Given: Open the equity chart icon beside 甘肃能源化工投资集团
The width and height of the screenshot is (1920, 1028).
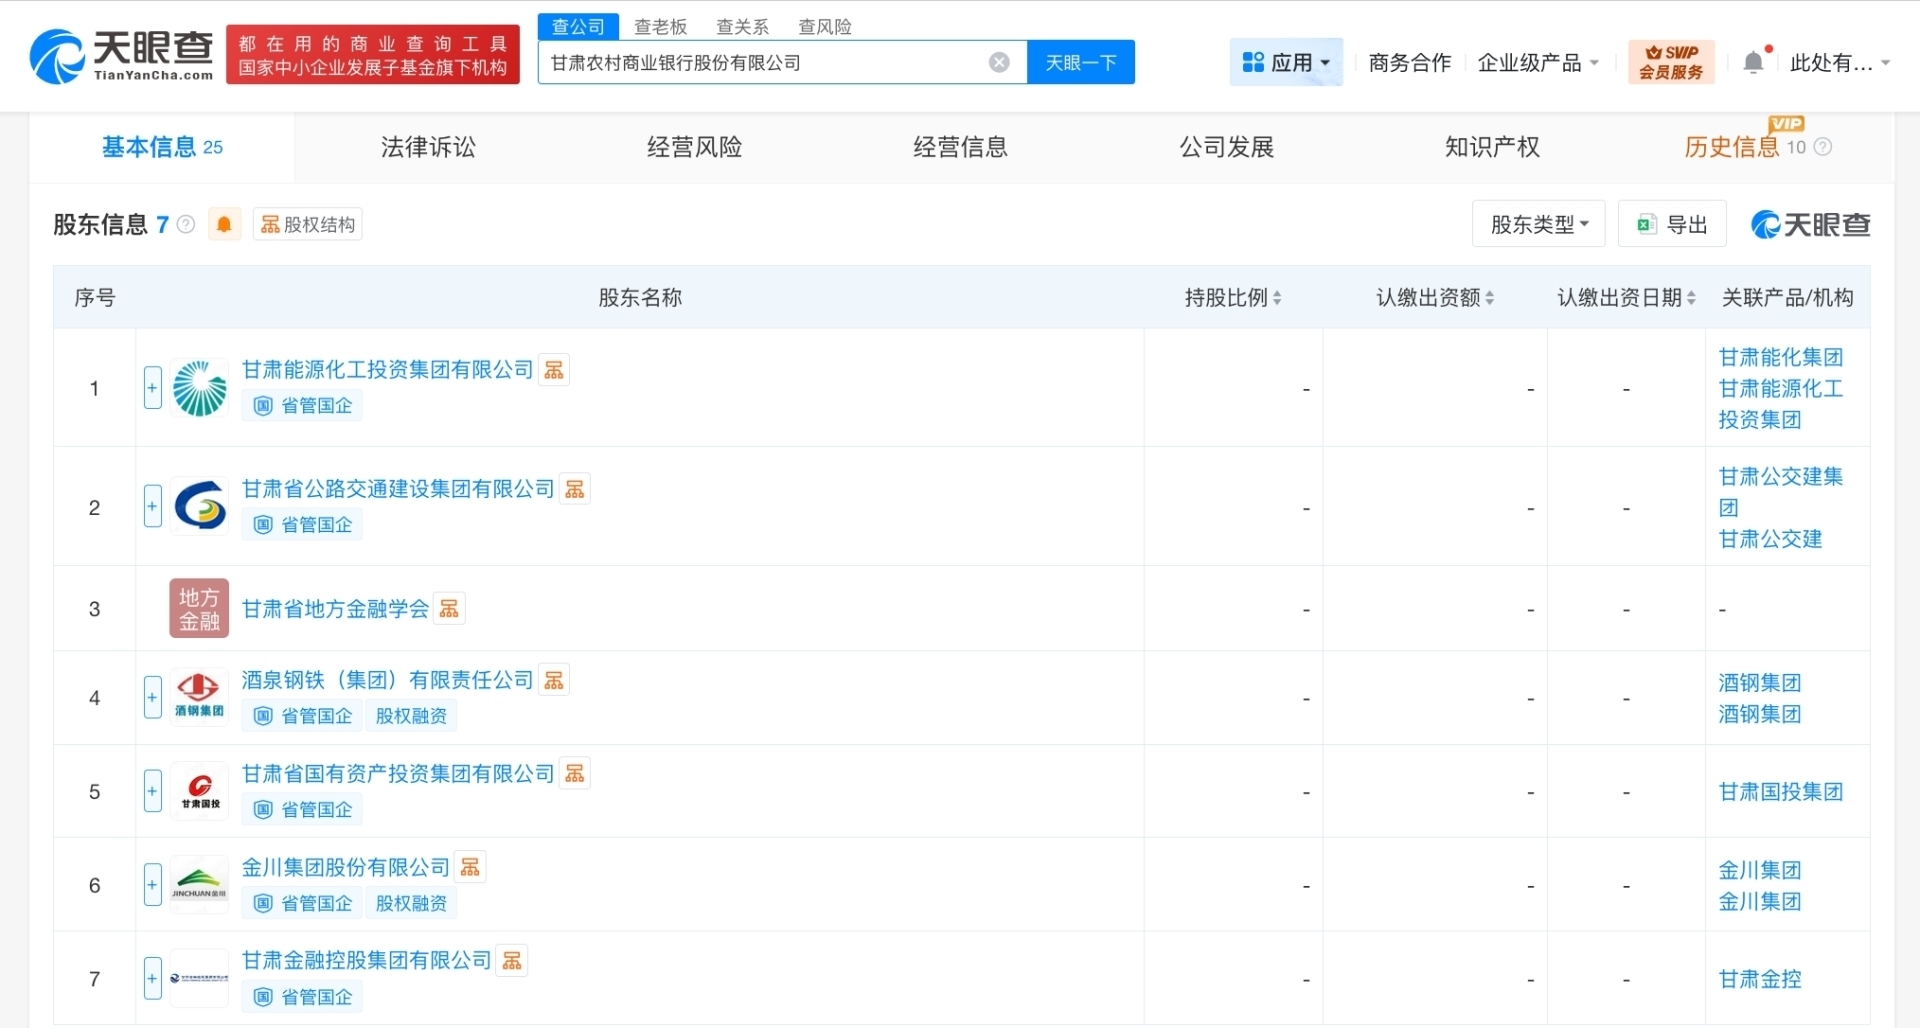Looking at the screenshot, I should tap(554, 369).
